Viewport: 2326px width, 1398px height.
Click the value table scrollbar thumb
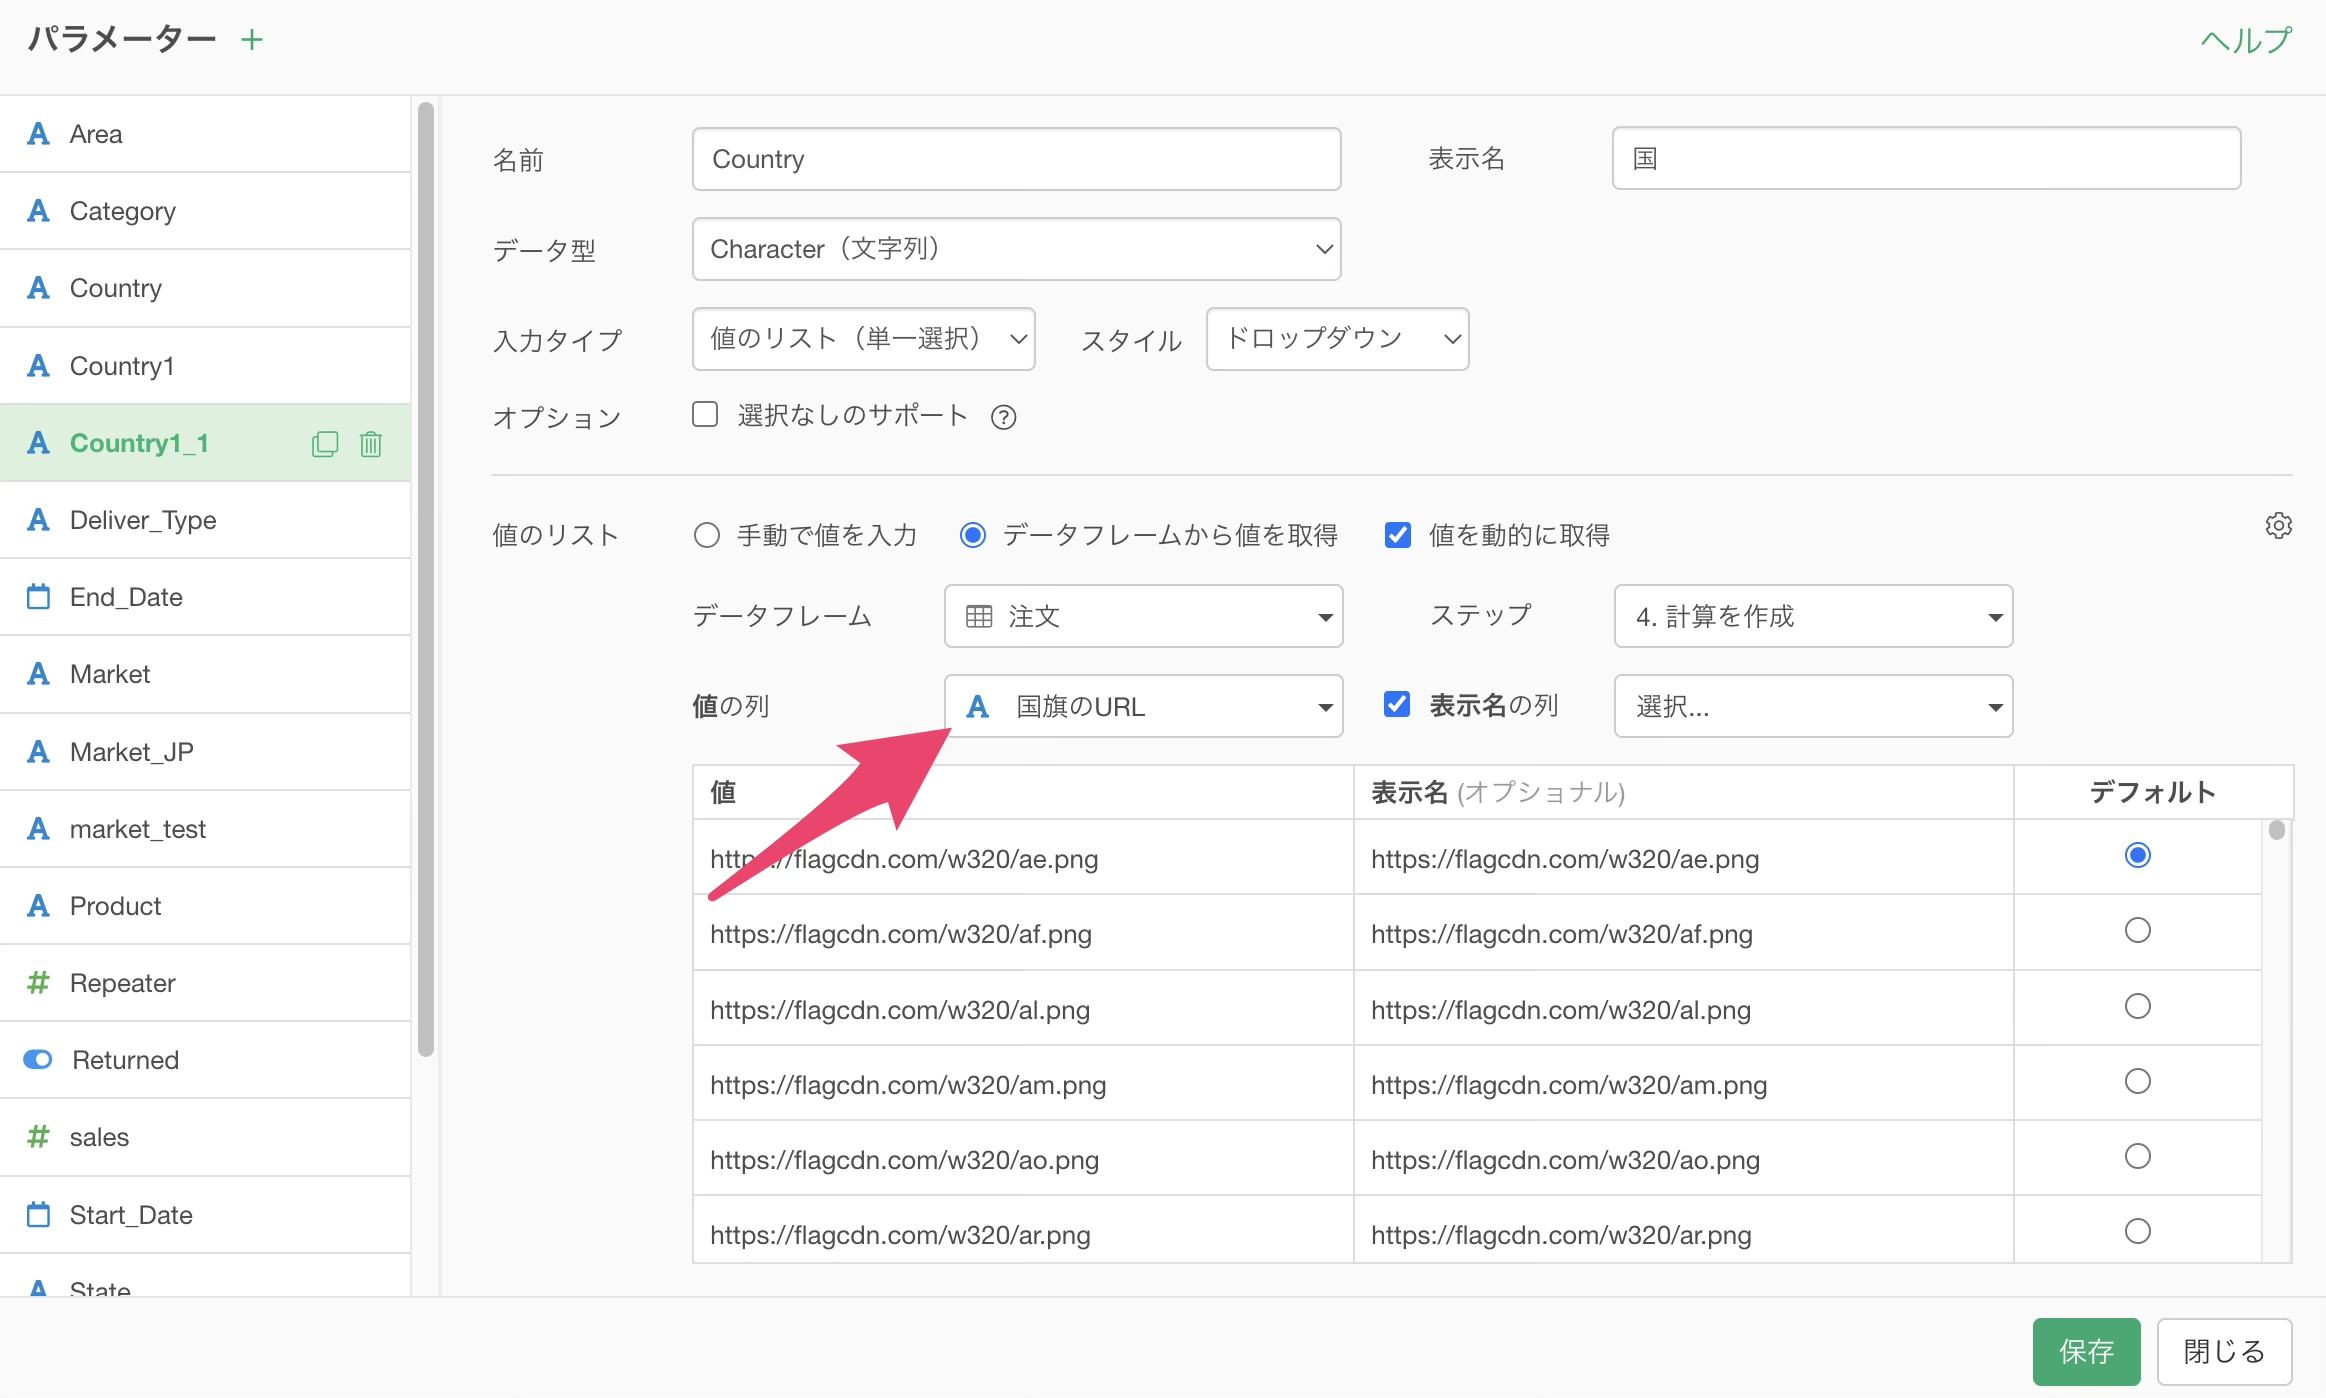pos(2277,830)
